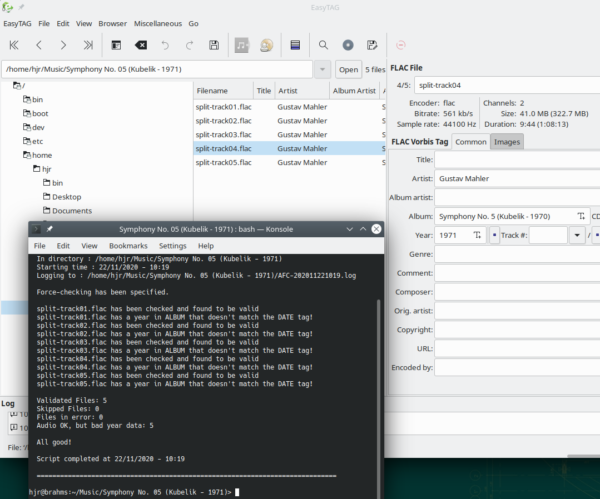This screenshot has width=600, height=499.
Task: Show artist and album view icon
Action: click(x=266, y=45)
